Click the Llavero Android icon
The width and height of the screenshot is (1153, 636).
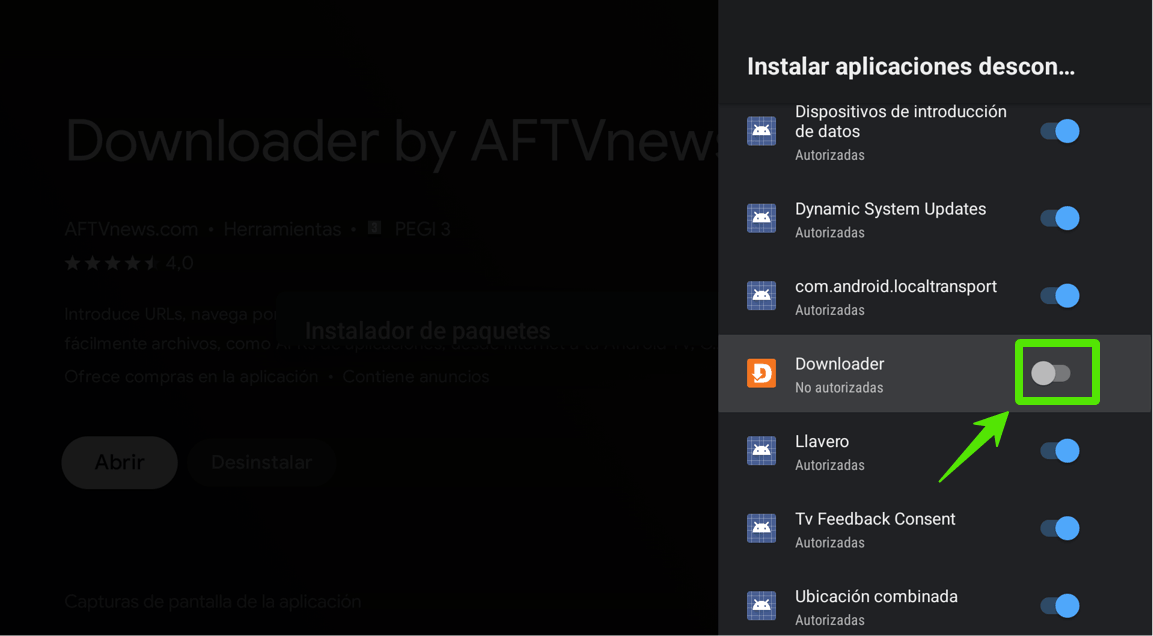tap(761, 451)
